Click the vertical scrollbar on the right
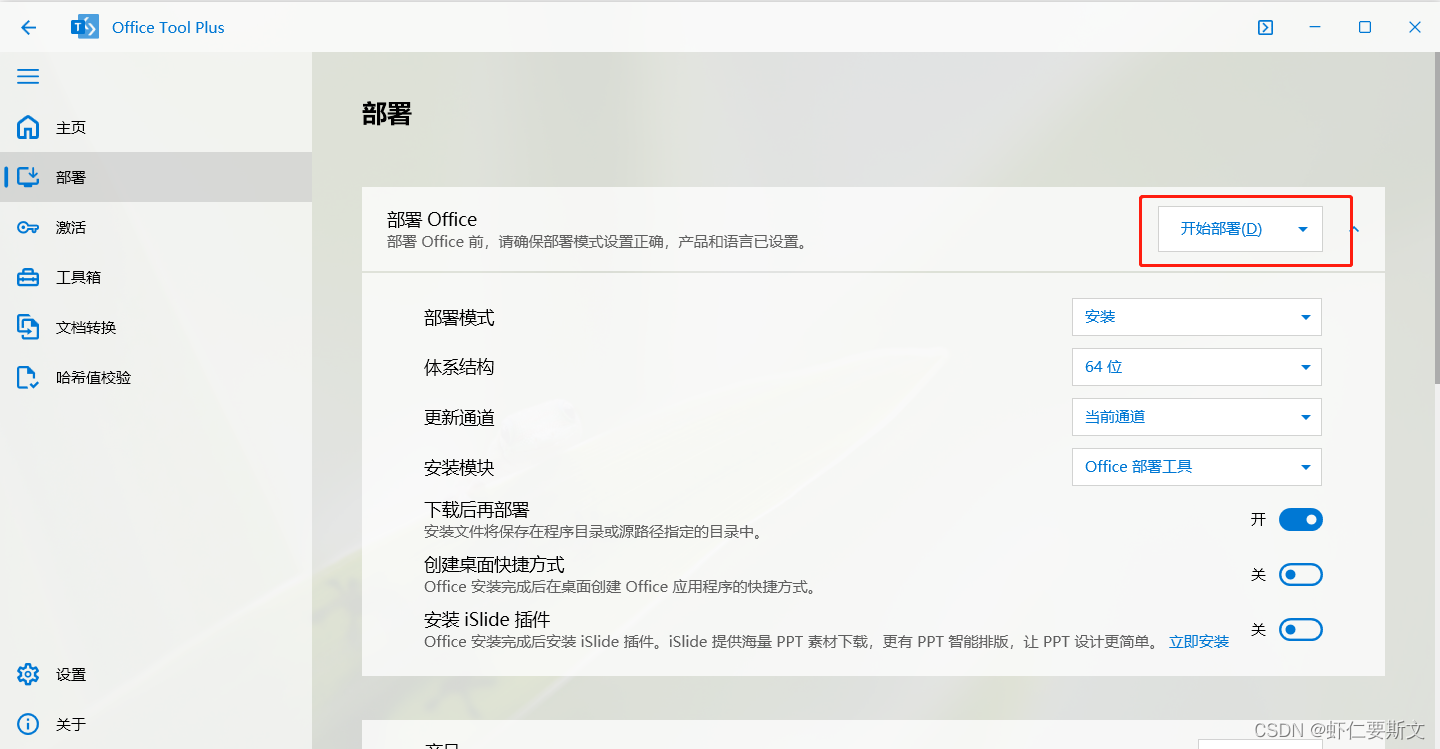 1435,216
